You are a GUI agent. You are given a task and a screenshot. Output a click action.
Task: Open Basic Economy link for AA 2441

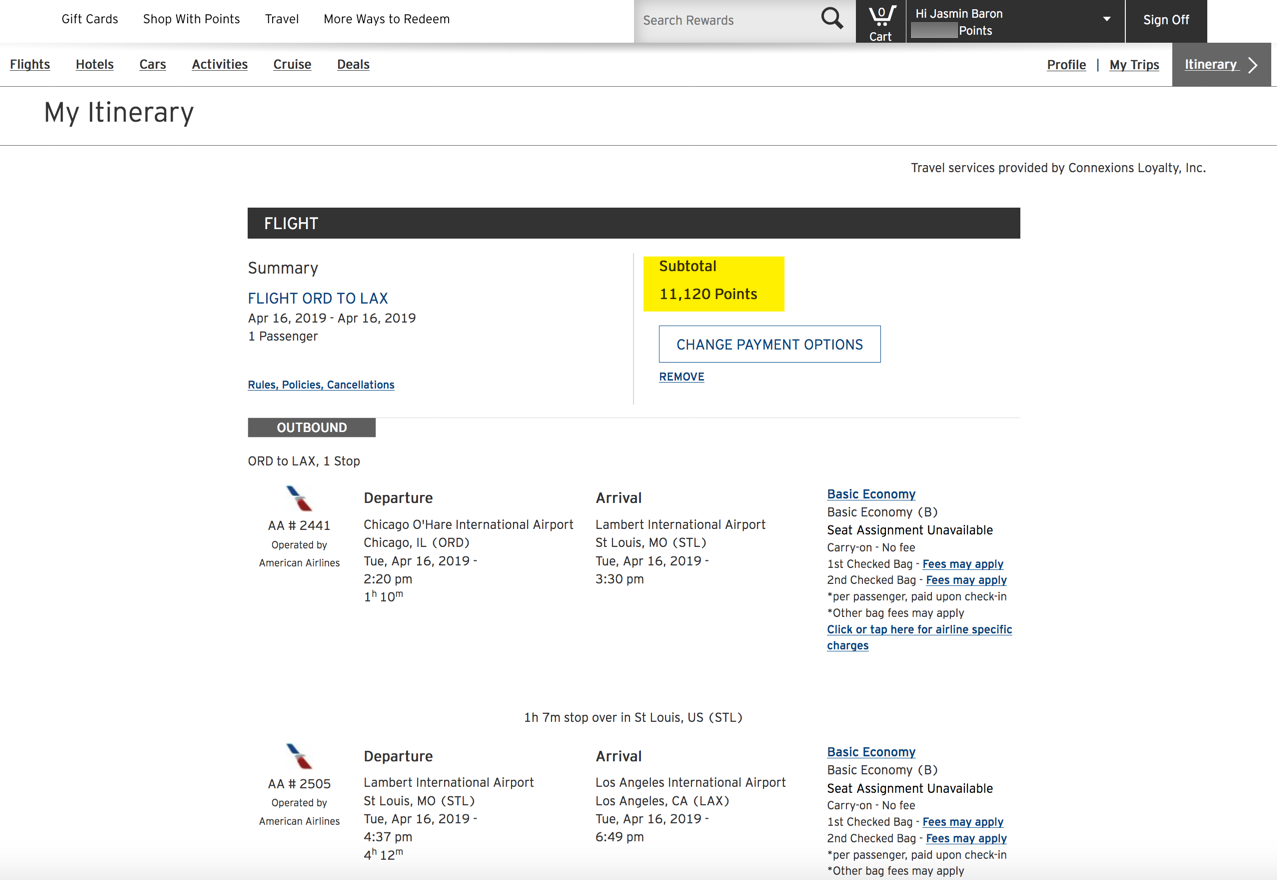pos(871,494)
